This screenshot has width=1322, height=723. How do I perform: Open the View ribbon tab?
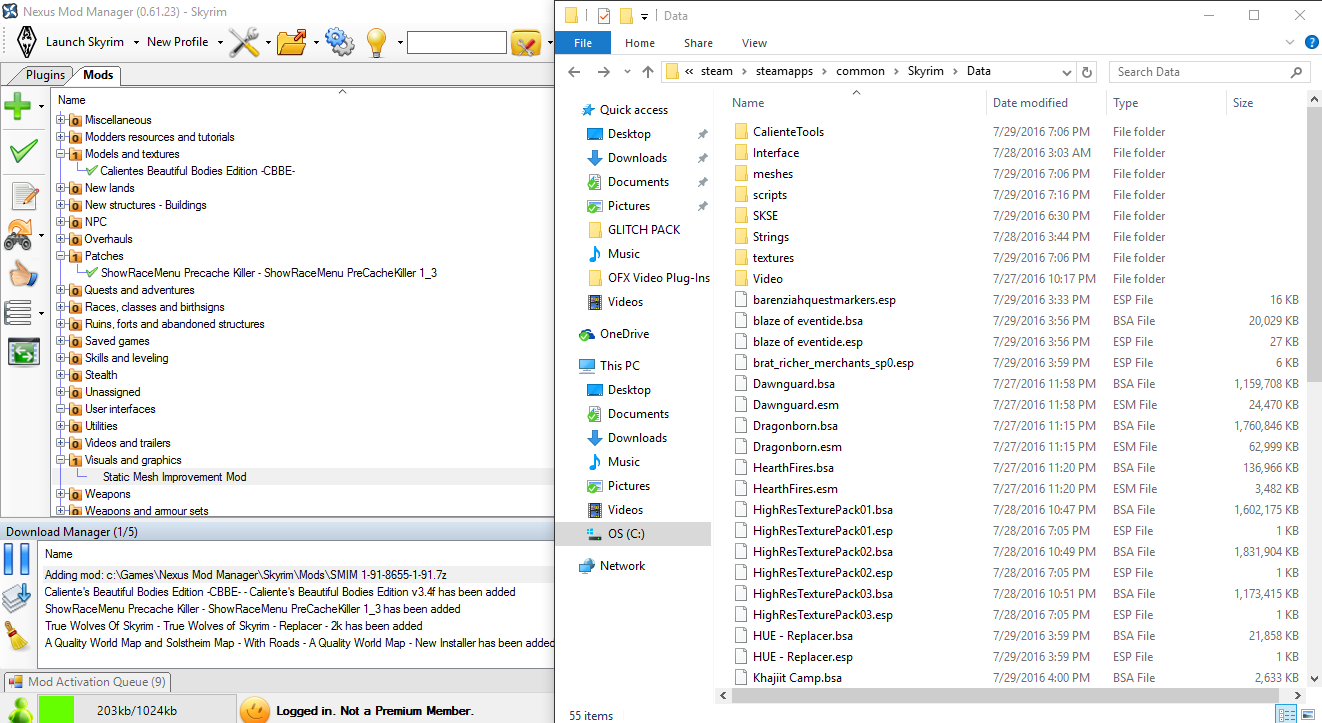pyautogui.click(x=755, y=43)
